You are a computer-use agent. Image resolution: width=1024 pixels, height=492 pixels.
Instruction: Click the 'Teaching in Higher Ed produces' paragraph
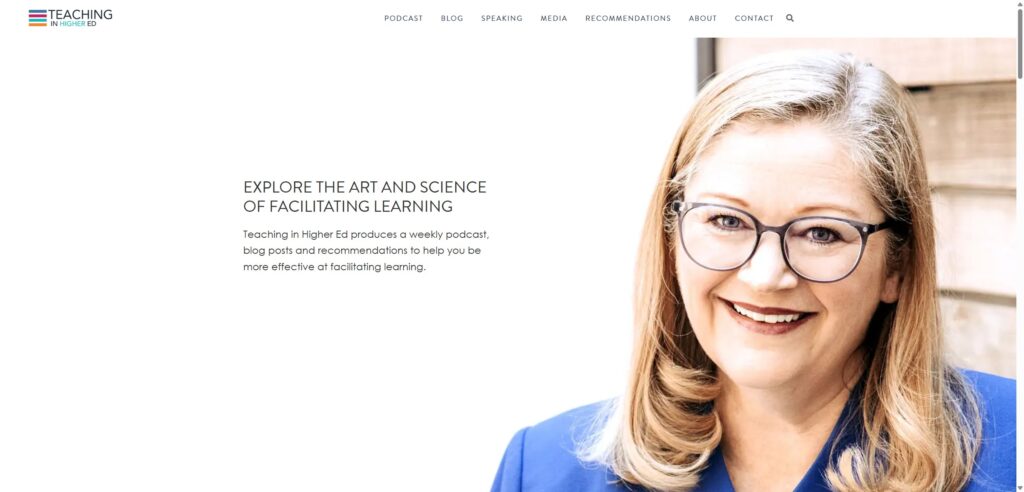[x=366, y=250]
